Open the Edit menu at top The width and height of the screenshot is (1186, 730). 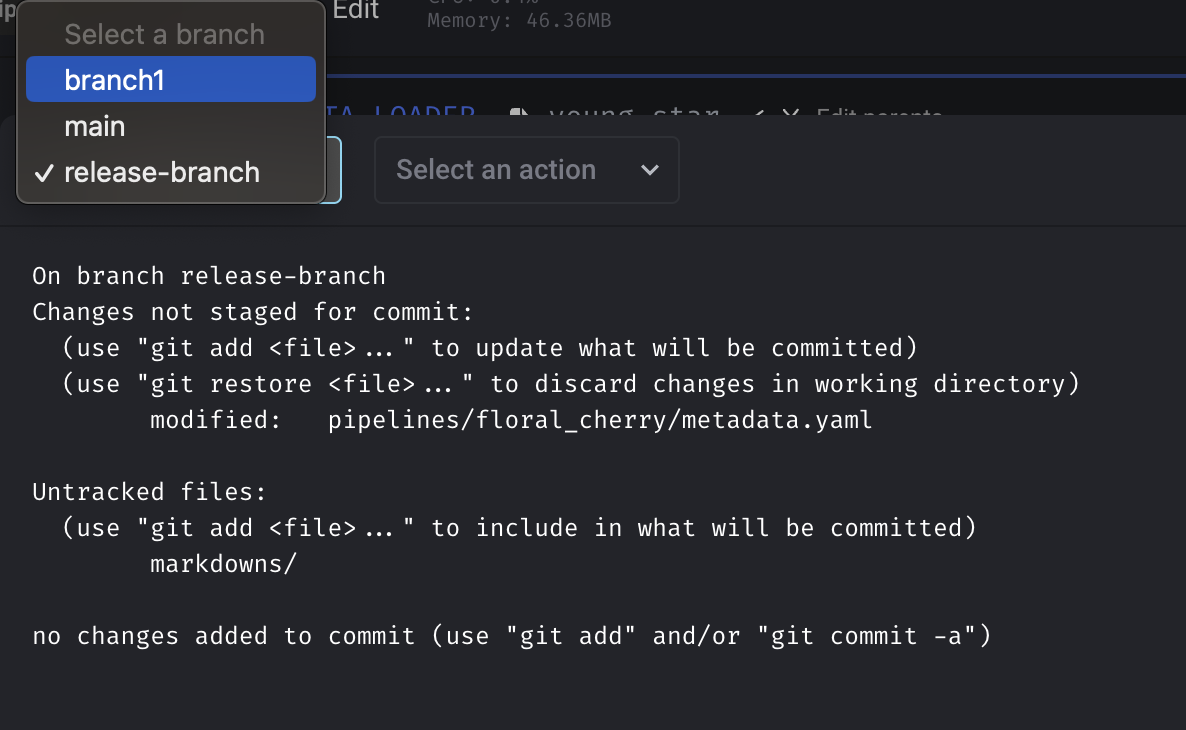(355, 11)
